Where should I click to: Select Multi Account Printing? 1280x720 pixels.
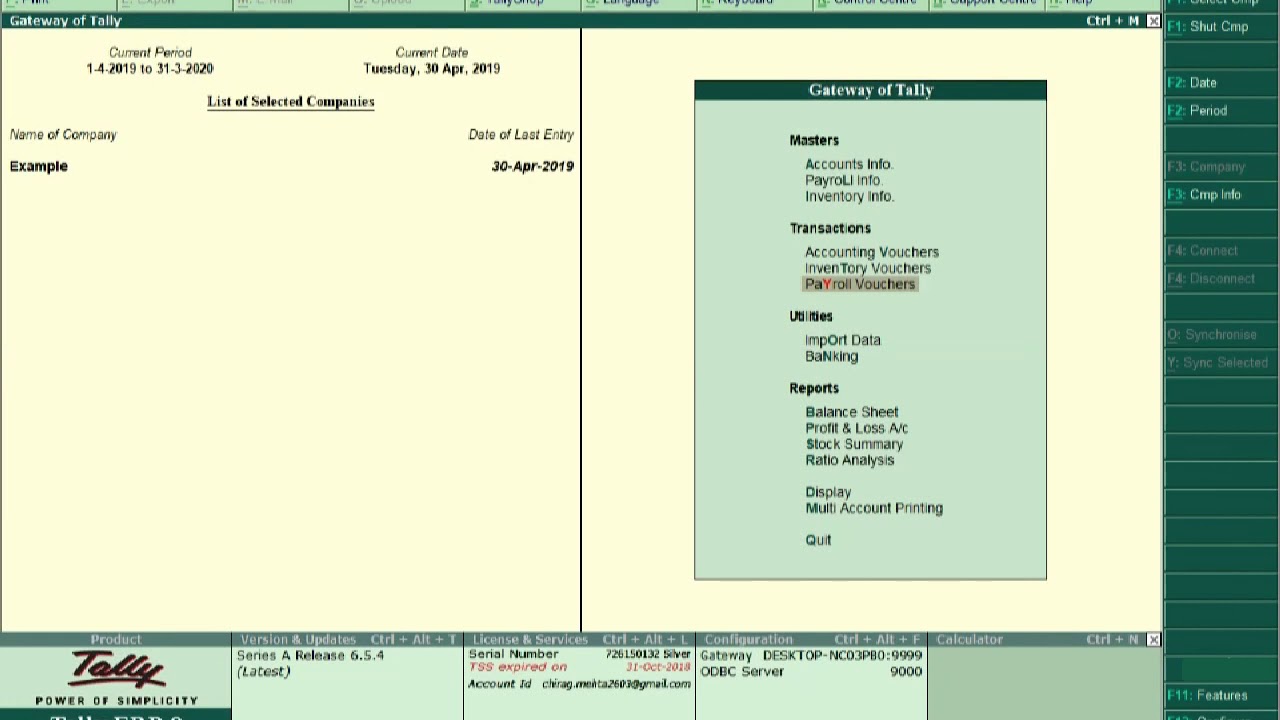pyautogui.click(x=874, y=508)
